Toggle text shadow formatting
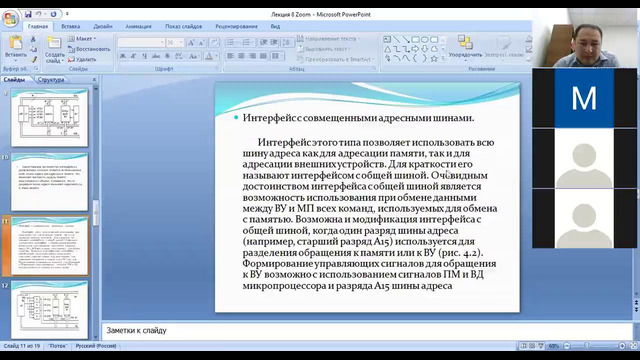640x360 pixels. [x=167, y=56]
